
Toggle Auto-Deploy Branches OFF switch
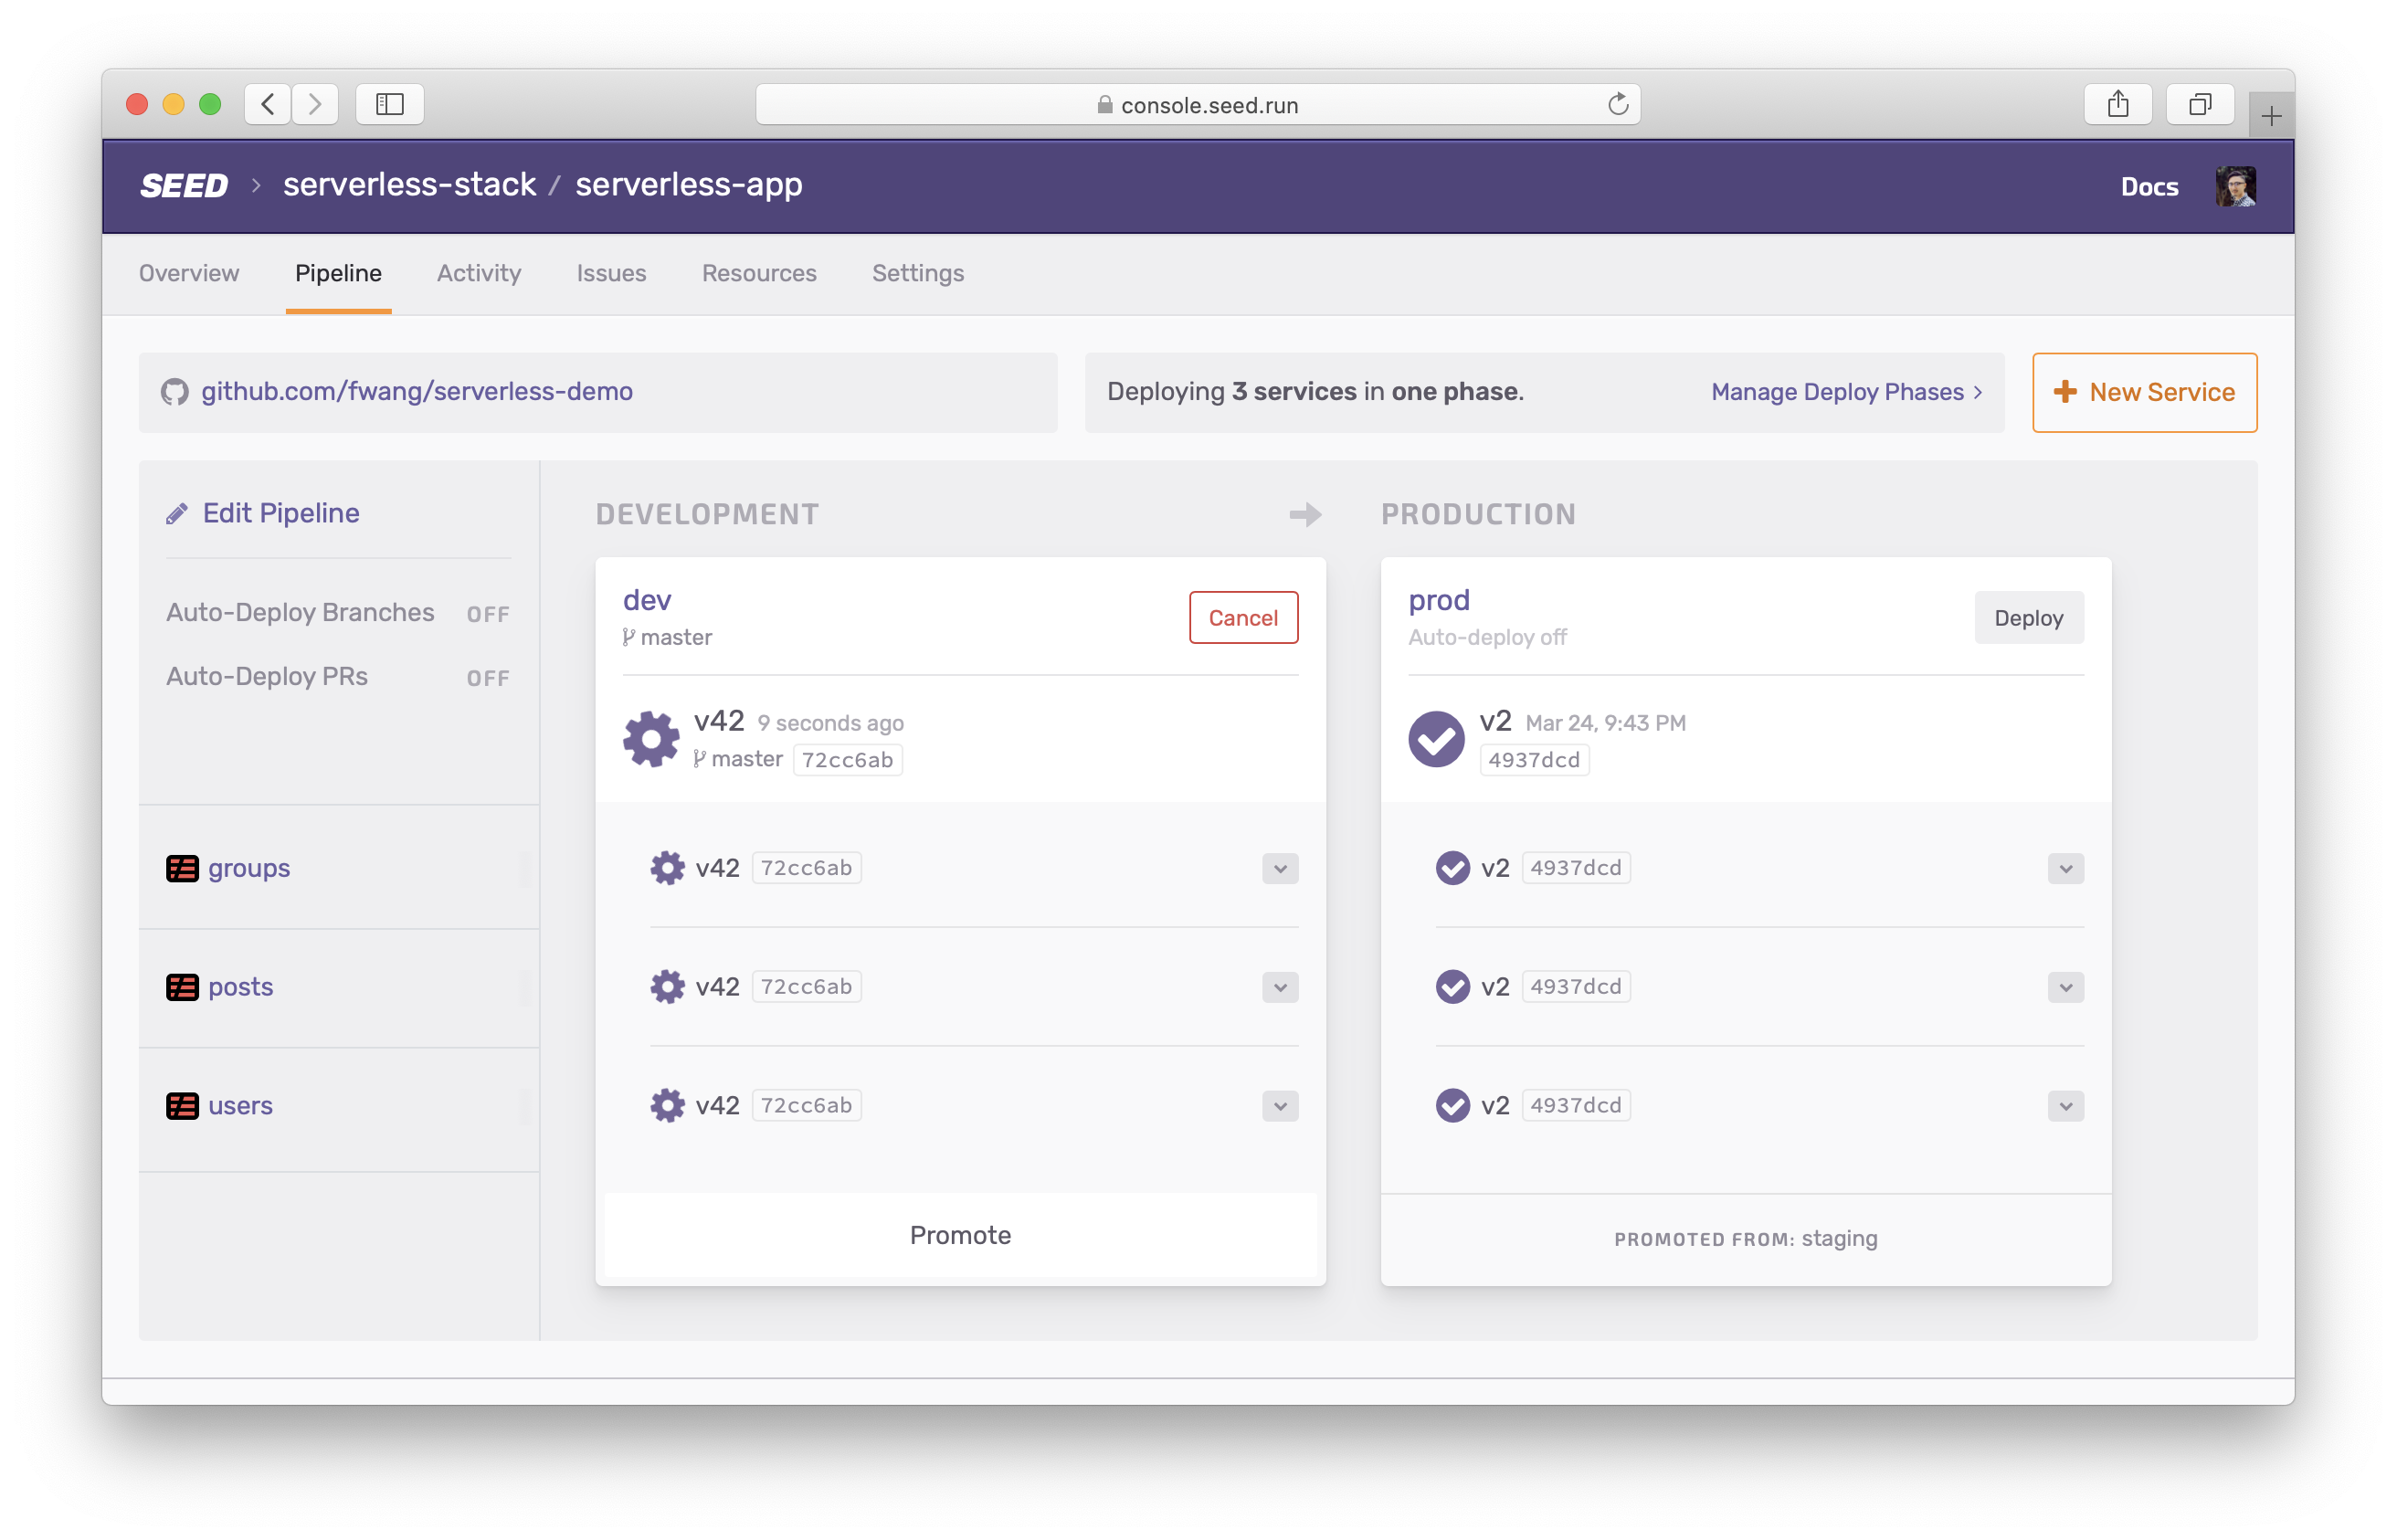point(490,611)
